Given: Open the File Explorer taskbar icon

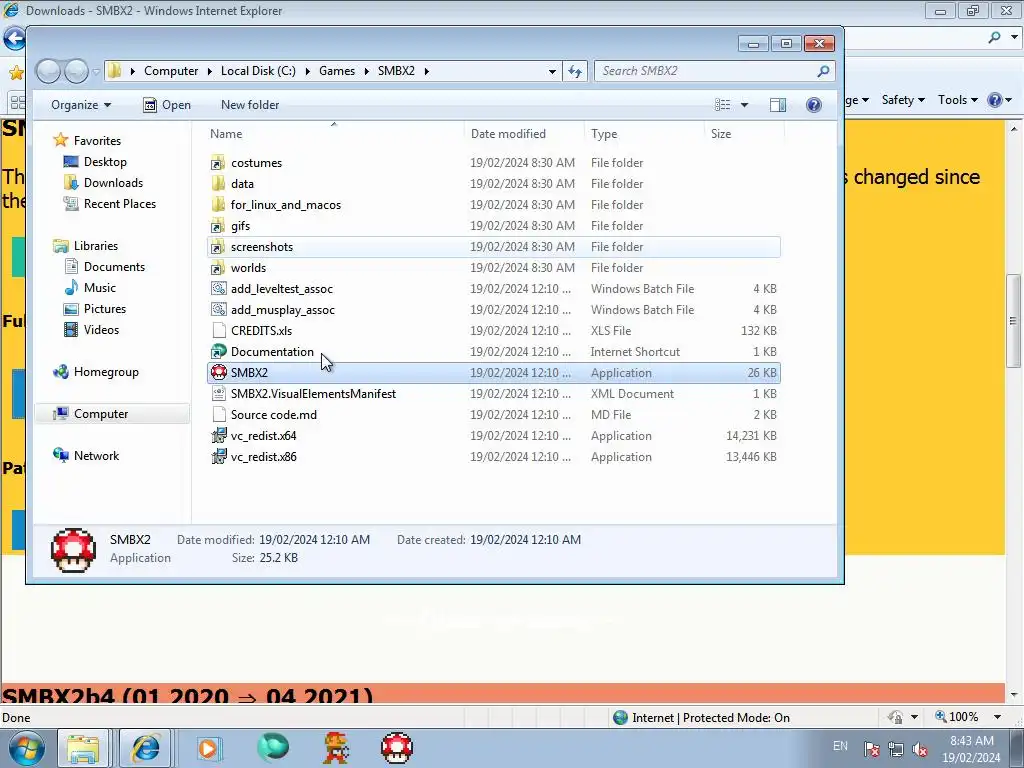Looking at the screenshot, I should coord(83,748).
